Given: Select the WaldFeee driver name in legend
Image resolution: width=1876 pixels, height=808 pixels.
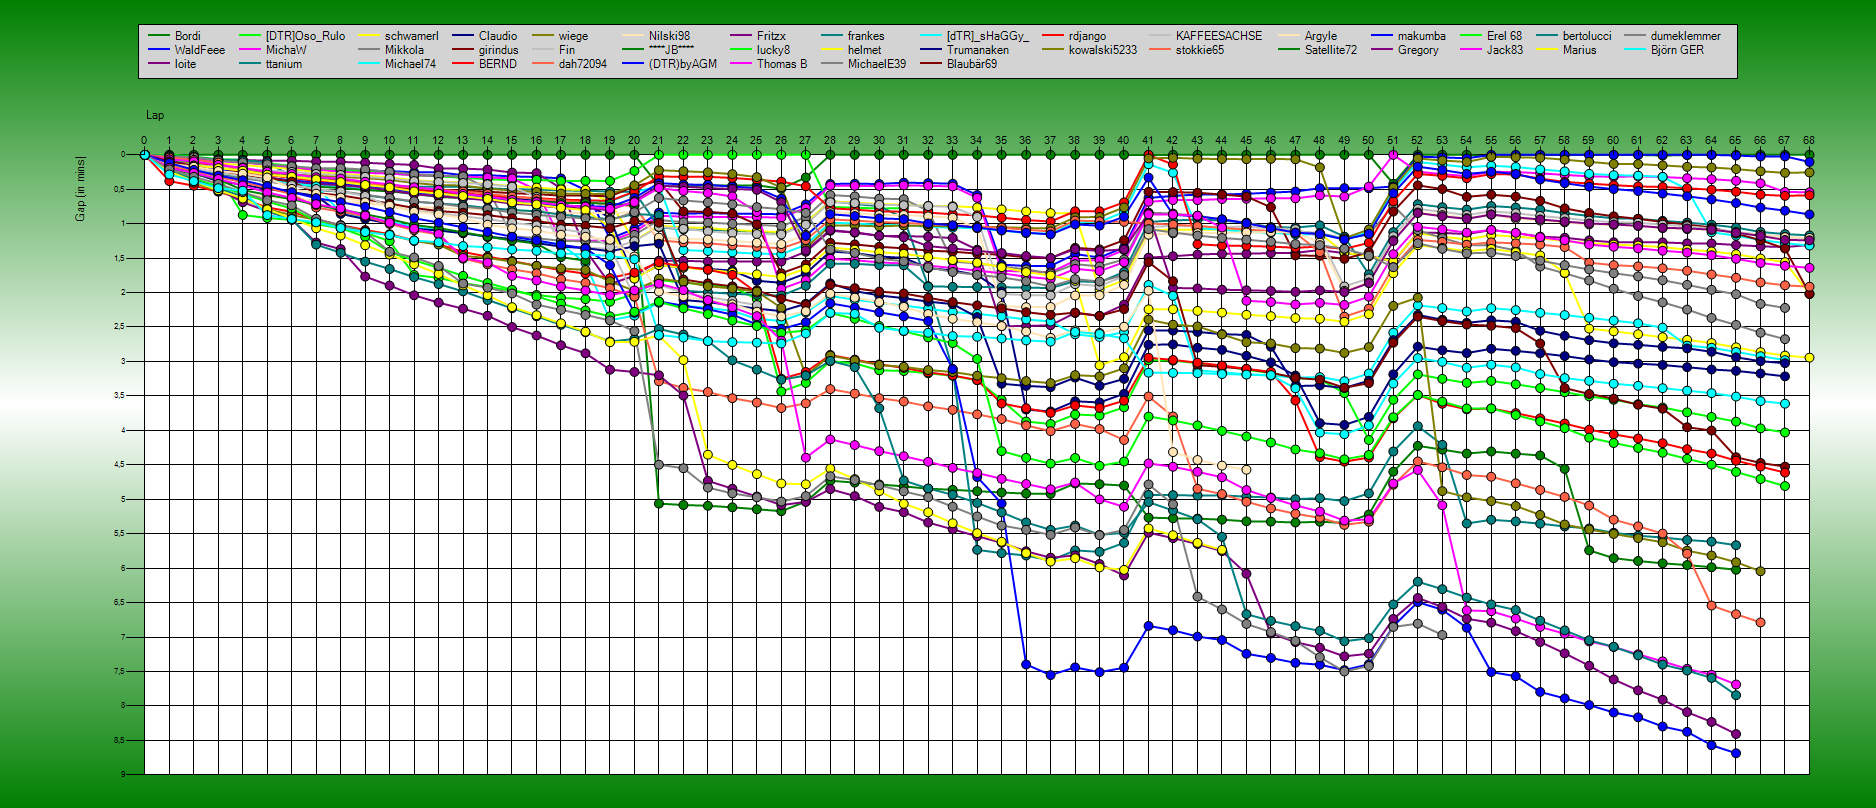Looking at the screenshot, I should tap(199, 50).
